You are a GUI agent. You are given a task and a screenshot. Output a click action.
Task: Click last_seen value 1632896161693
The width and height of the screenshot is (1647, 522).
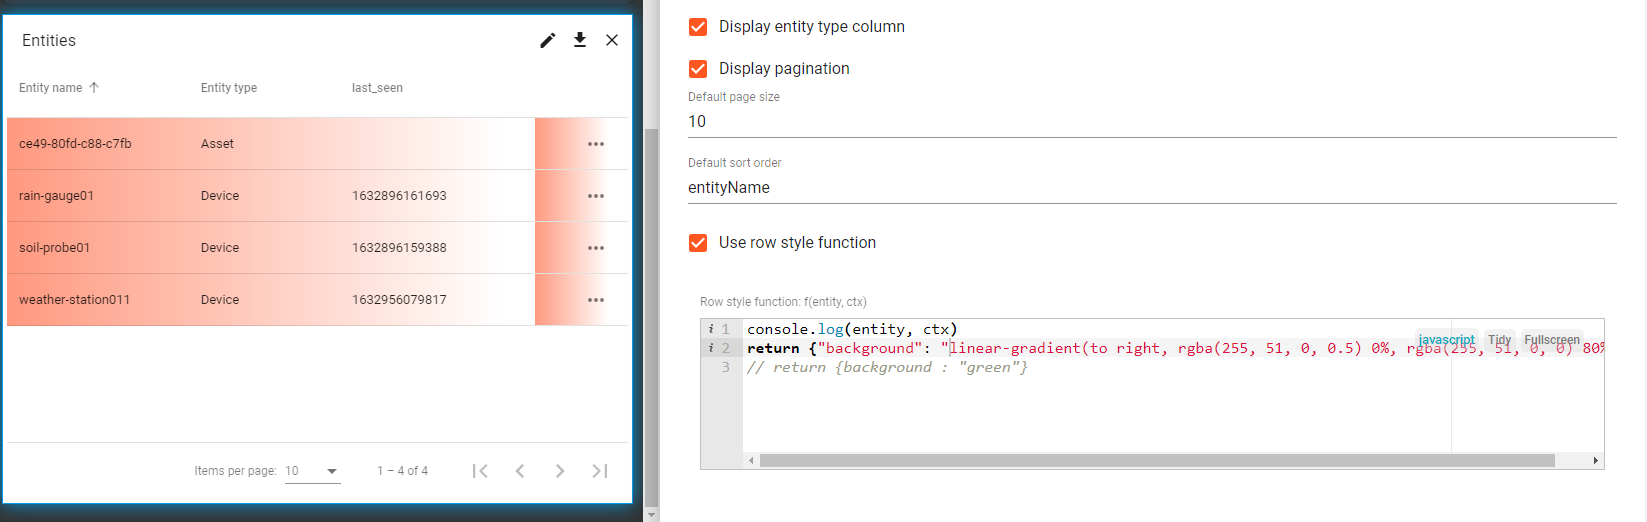pos(399,196)
